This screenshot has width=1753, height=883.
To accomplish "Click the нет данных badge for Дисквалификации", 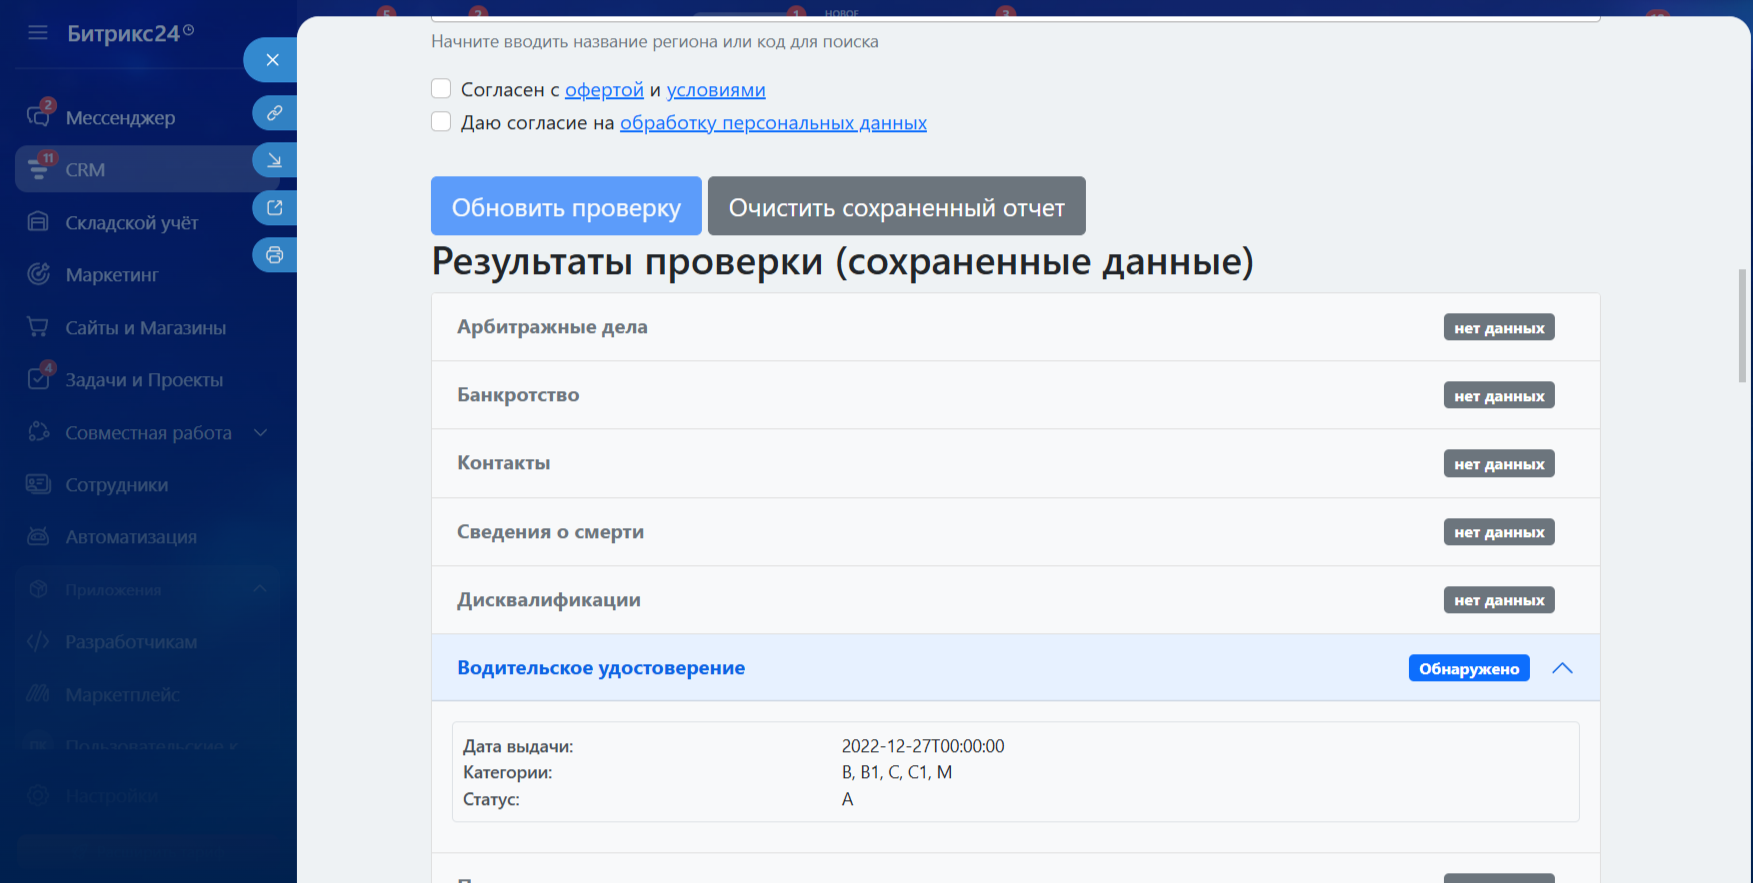I will coord(1499,600).
